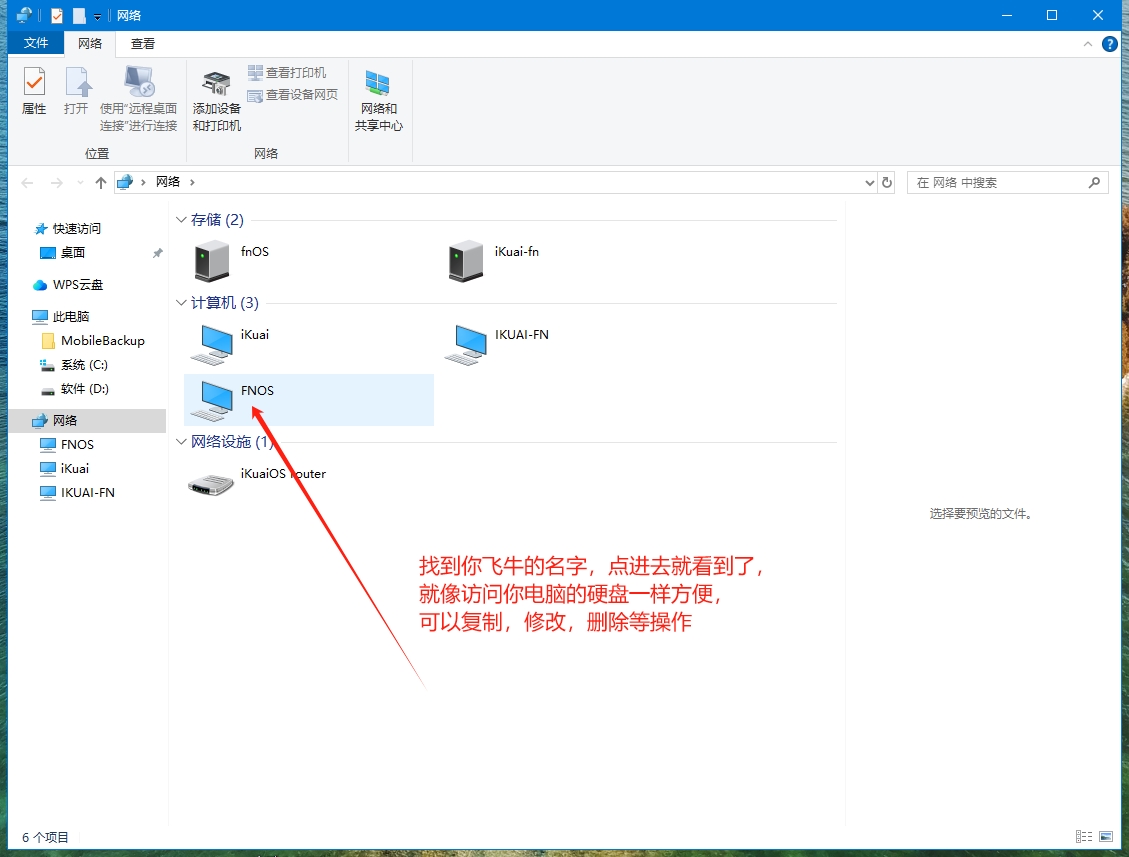Connect with Remote Desktop Connection icon

pos(138,99)
